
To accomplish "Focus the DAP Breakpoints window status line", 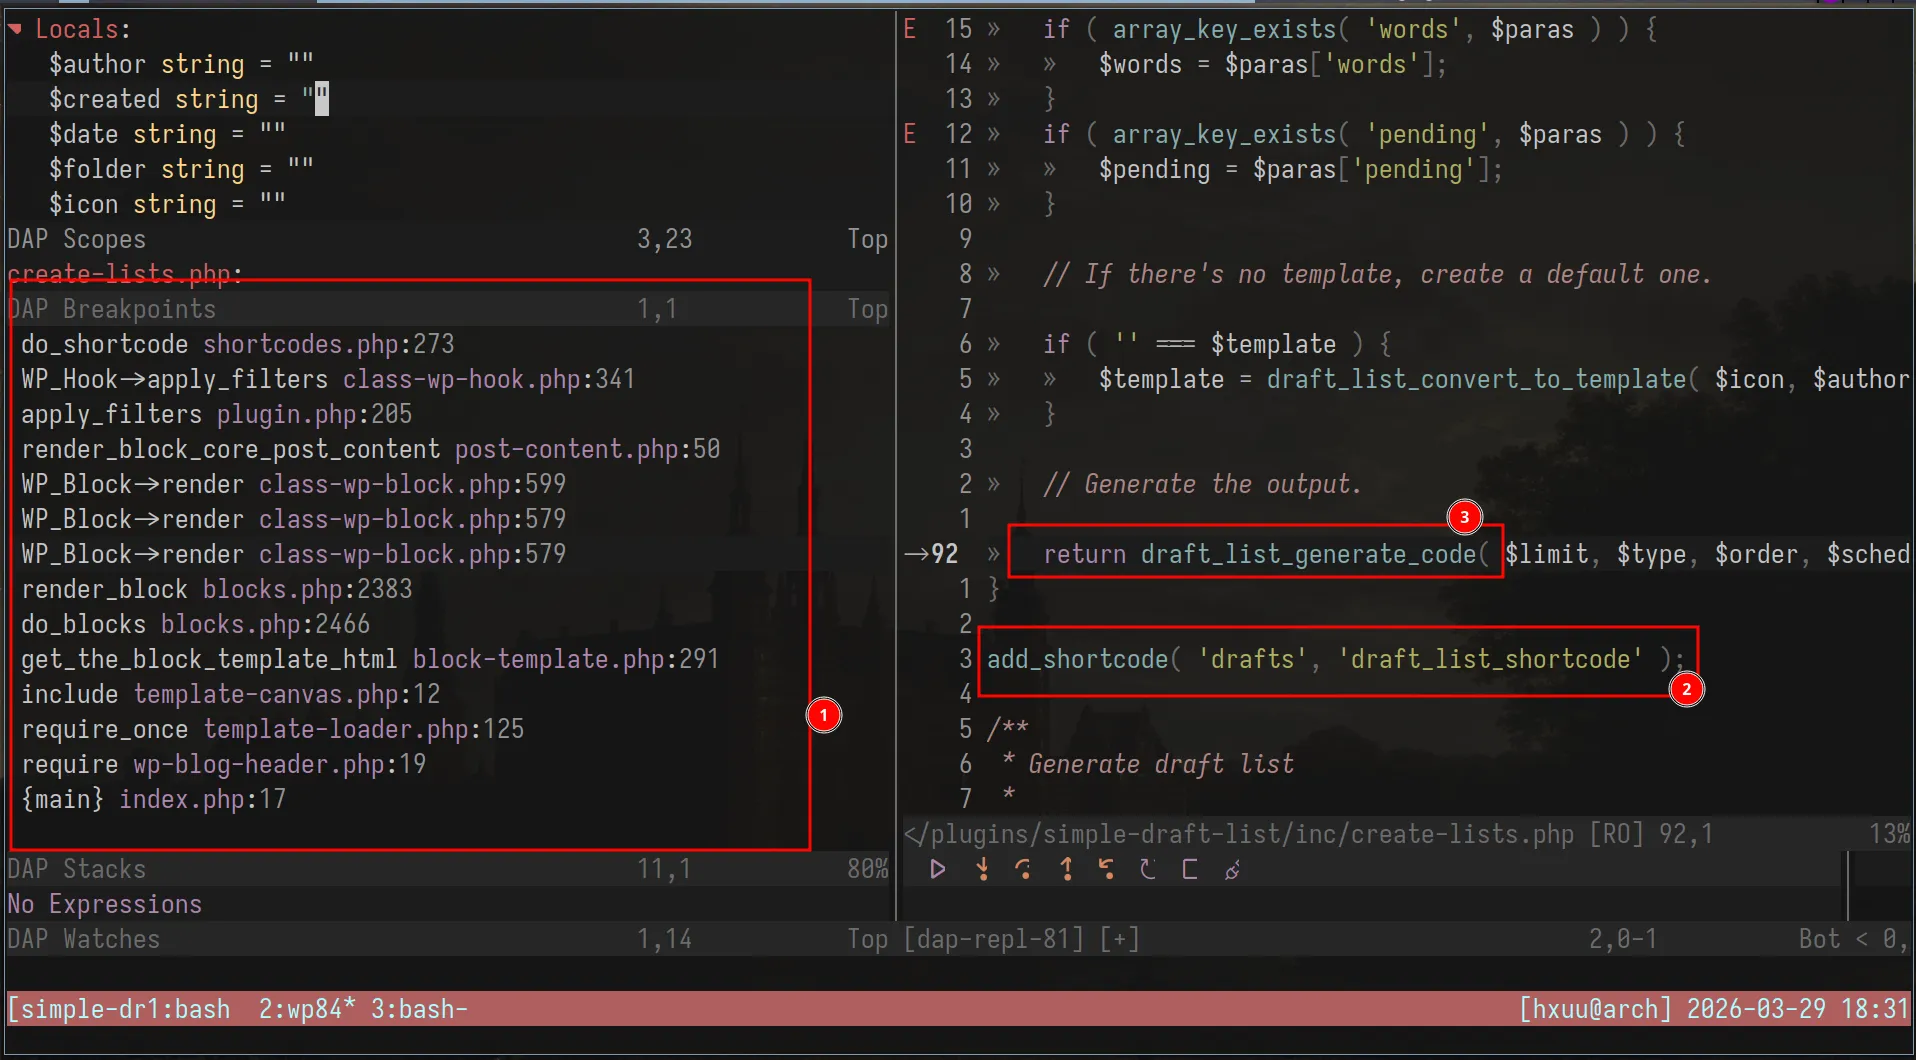I will tap(448, 309).
